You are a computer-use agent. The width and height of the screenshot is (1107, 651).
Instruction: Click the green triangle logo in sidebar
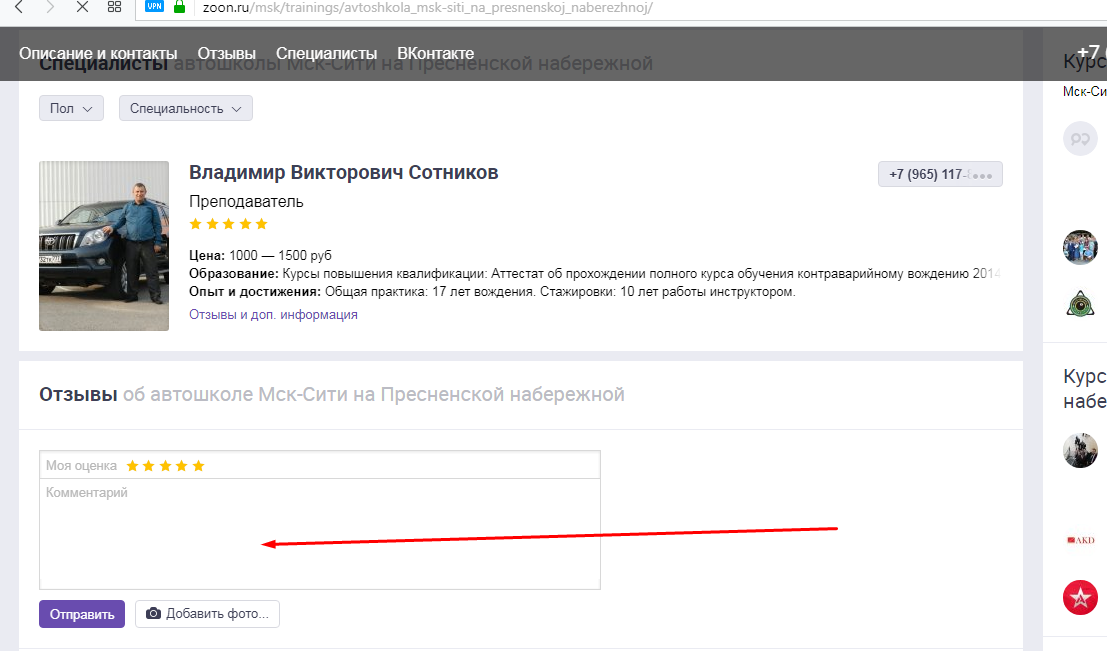1080,303
